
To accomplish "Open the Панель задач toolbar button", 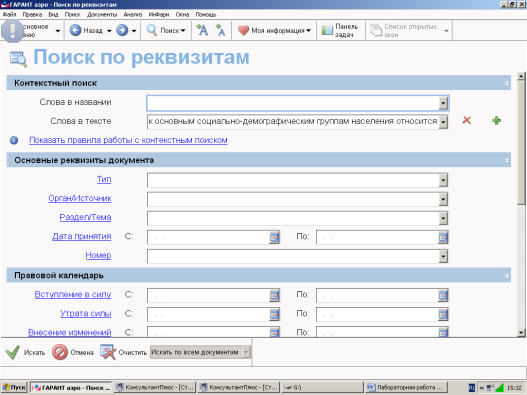I will tap(340, 30).
